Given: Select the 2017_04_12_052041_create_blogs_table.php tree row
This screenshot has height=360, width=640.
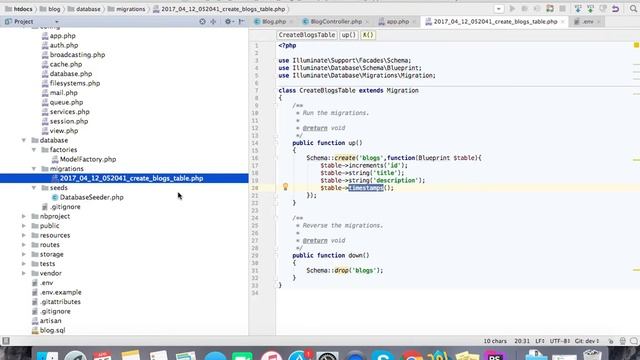Looking at the screenshot, I should tap(124, 178).
